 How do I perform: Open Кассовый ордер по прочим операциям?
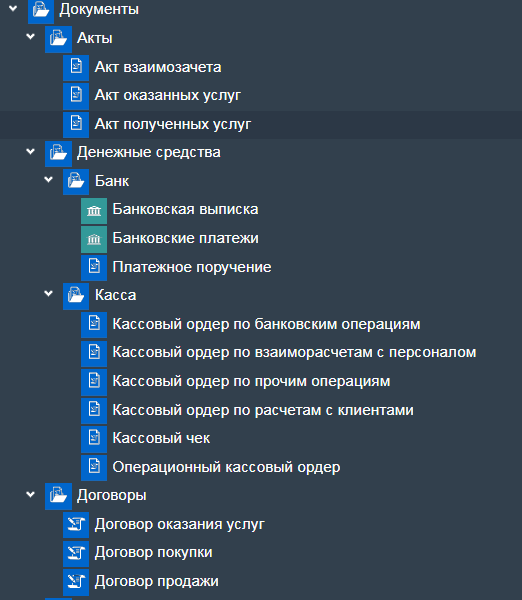coord(251,382)
